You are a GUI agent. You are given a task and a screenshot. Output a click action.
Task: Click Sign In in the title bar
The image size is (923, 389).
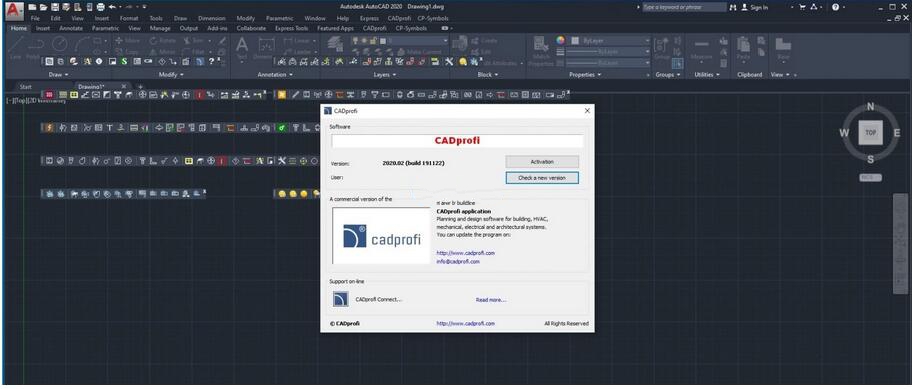point(759,7)
